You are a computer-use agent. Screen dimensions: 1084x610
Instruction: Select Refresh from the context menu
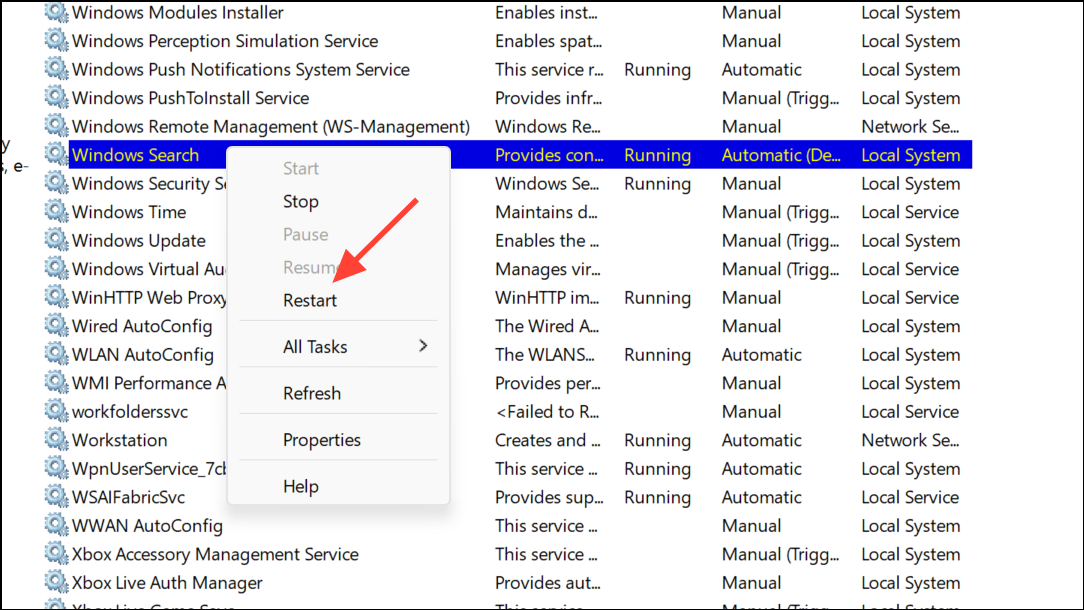pyautogui.click(x=312, y=393)
